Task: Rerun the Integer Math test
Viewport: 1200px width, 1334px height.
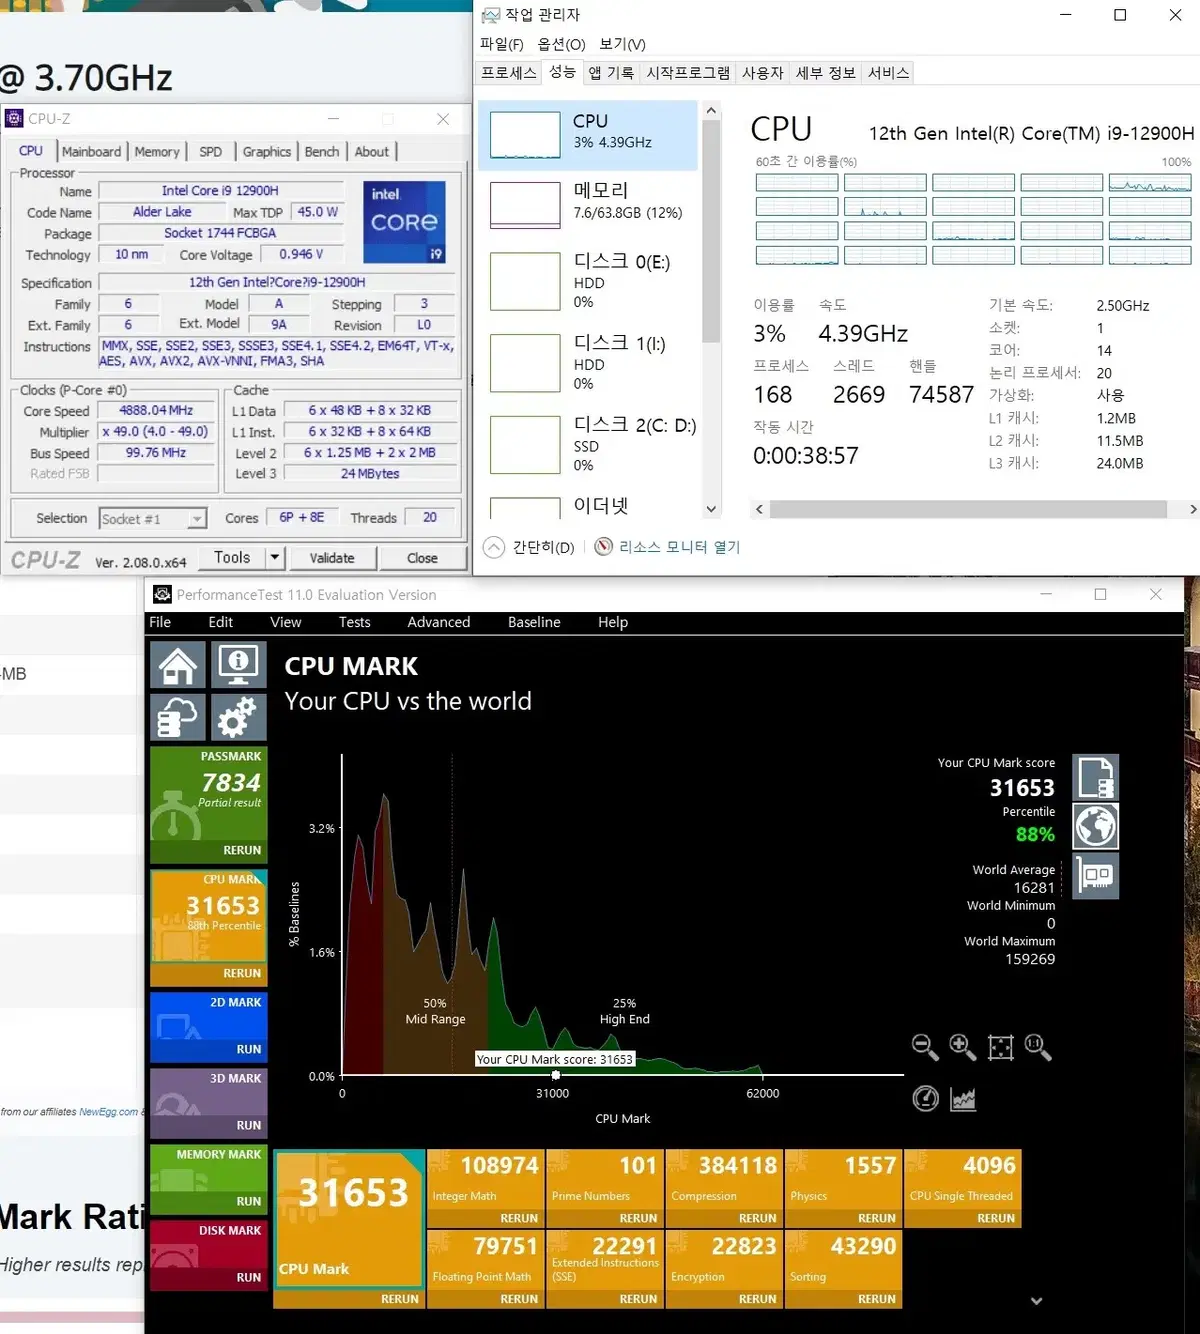Action: click(x=519, y=1218)
